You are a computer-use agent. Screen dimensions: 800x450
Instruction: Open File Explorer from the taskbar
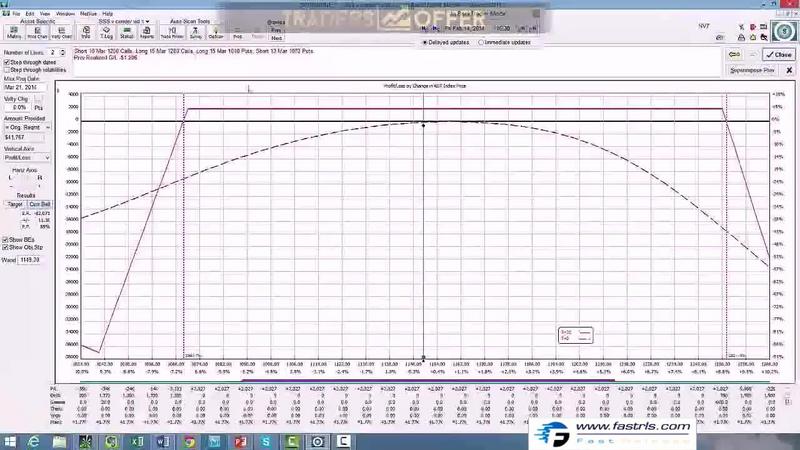click(x=59, y=441)
